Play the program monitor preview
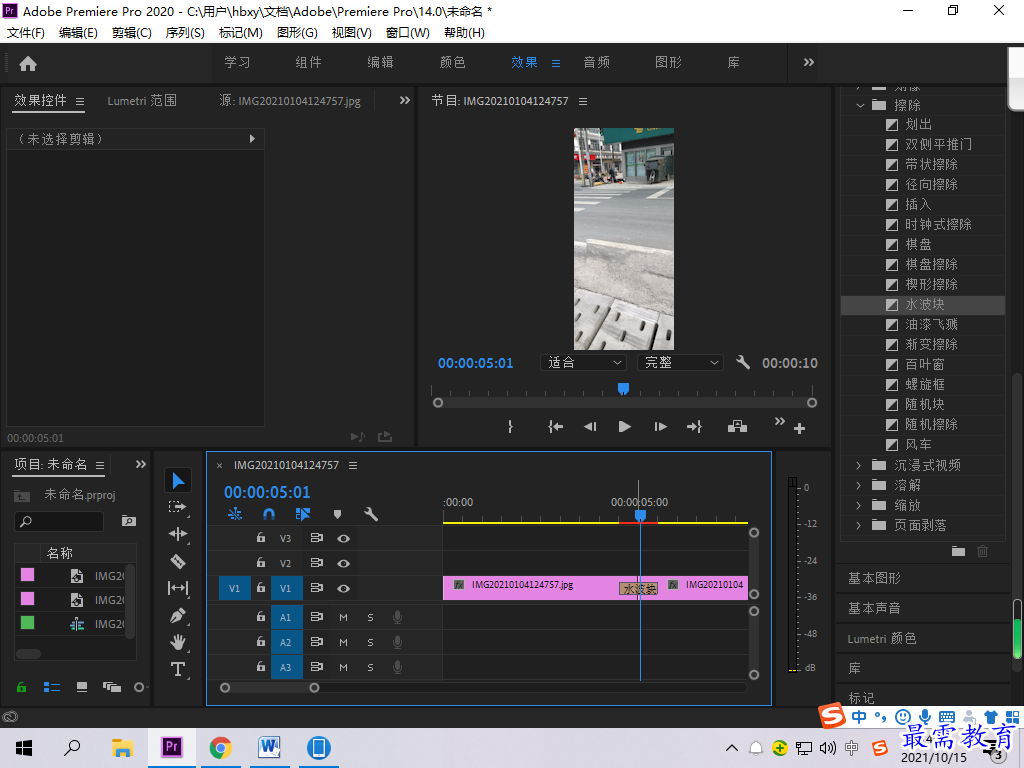Screen dimensions: 1024x768 624,426
